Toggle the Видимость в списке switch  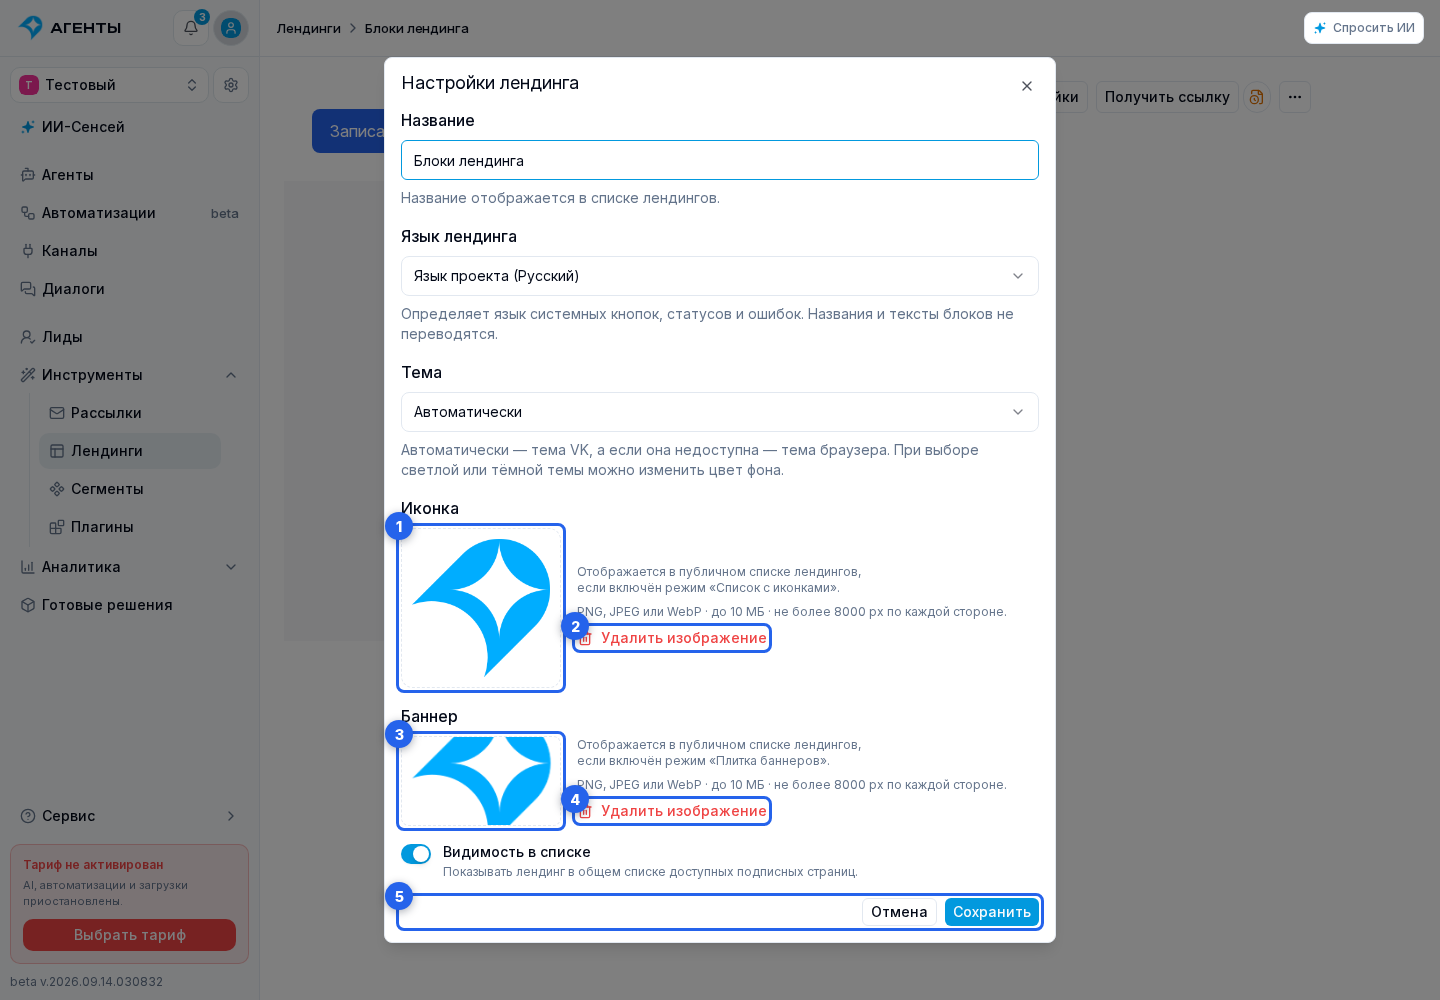click(416, 854)
